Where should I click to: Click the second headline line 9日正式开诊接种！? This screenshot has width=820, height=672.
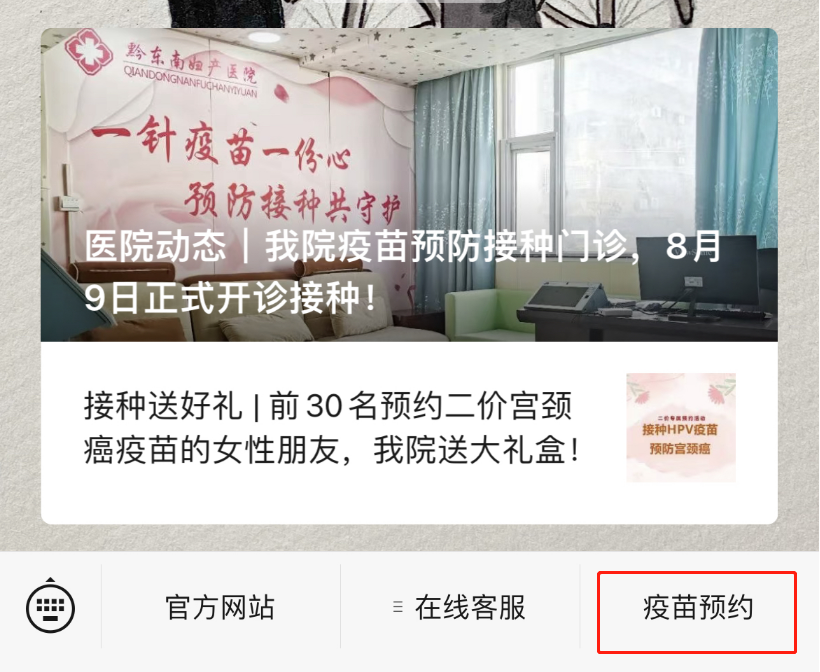click(x=231, y=298)
